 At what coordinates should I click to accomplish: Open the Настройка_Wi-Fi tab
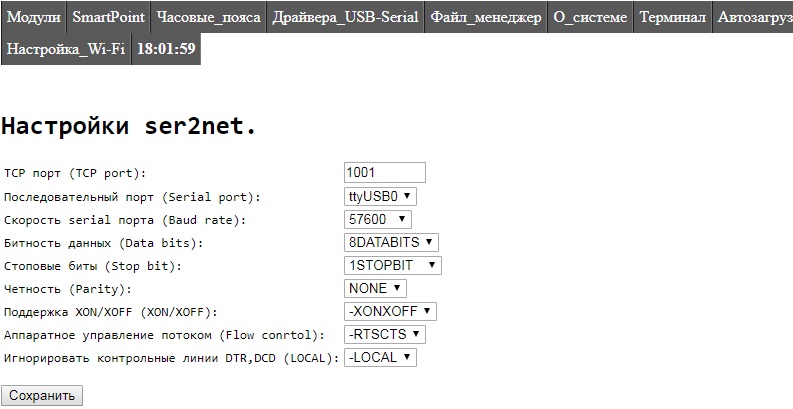(66, 48)
